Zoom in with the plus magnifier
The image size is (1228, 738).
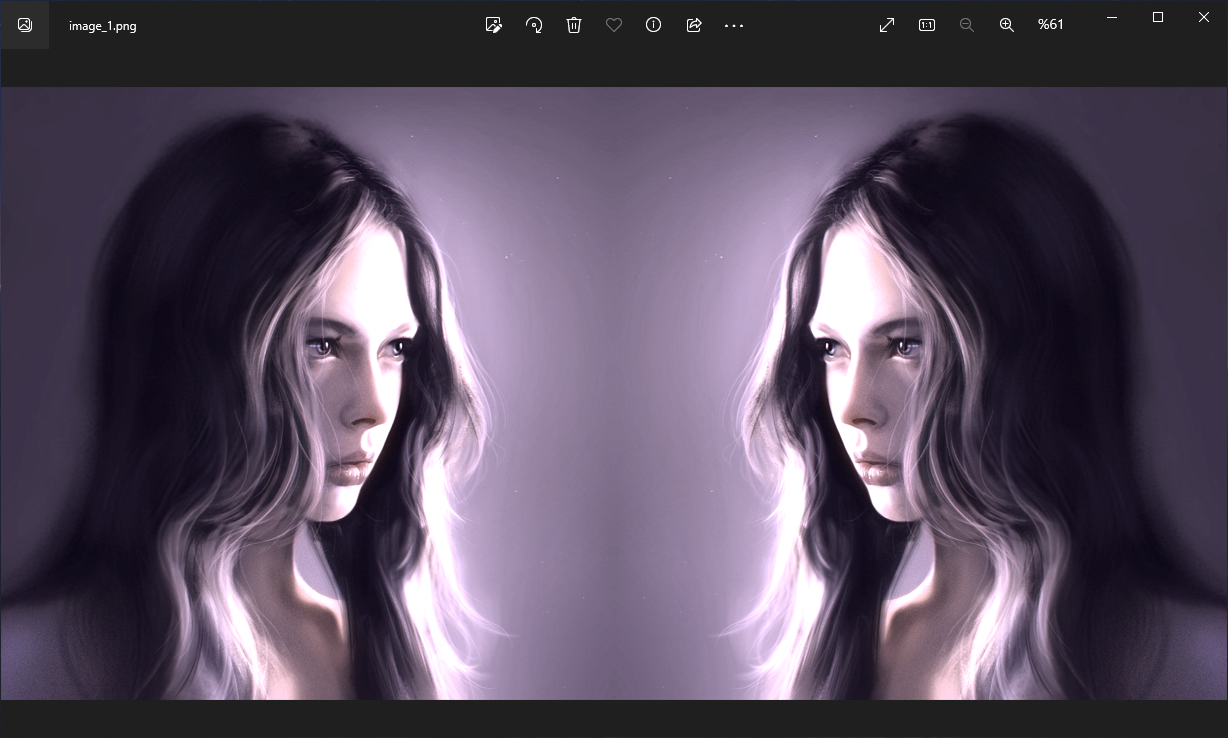click(1007, 25)
